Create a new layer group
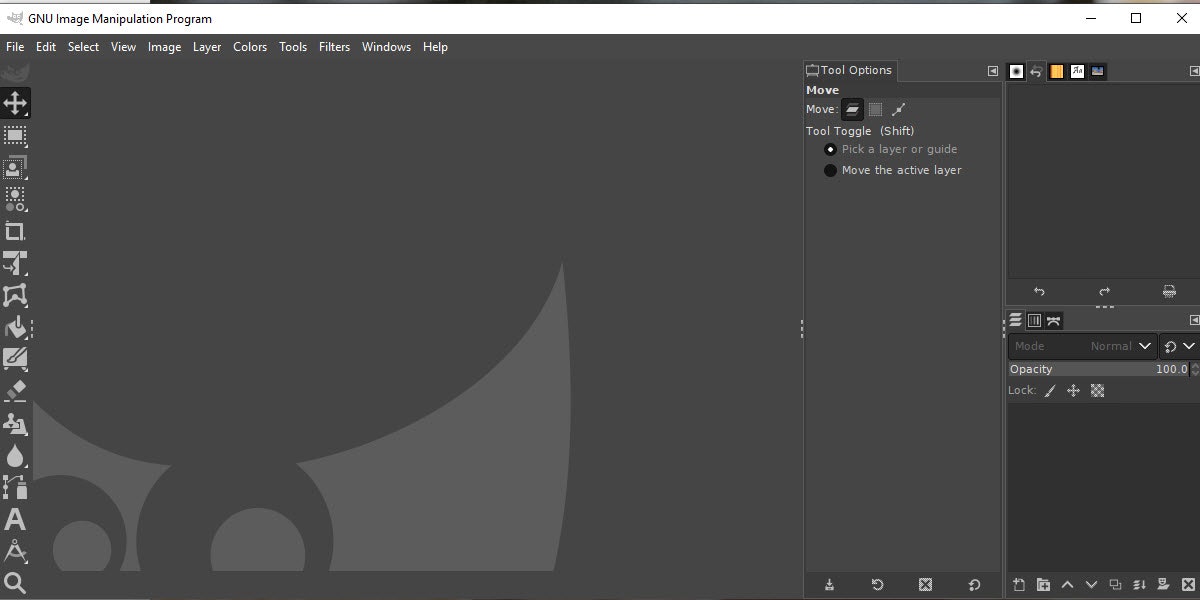Screen dimensions: 1200x600 click(1043, 585)
